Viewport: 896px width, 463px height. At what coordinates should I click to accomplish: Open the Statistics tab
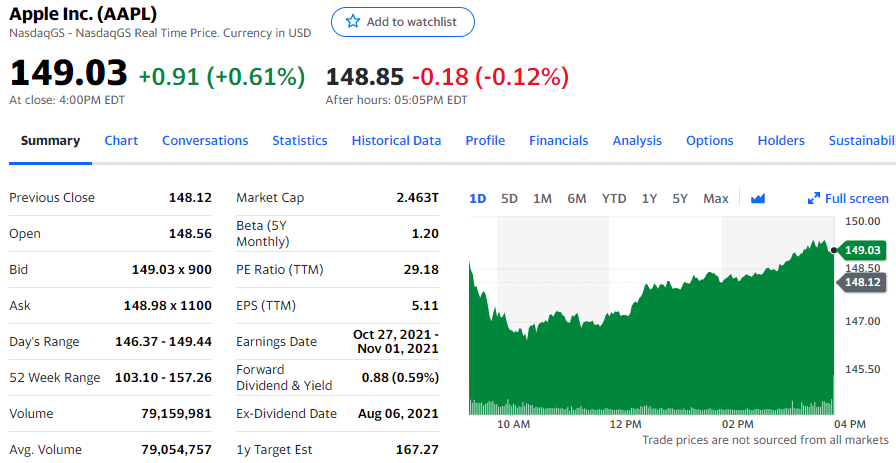pyautogui.click(x=300, y=140)
